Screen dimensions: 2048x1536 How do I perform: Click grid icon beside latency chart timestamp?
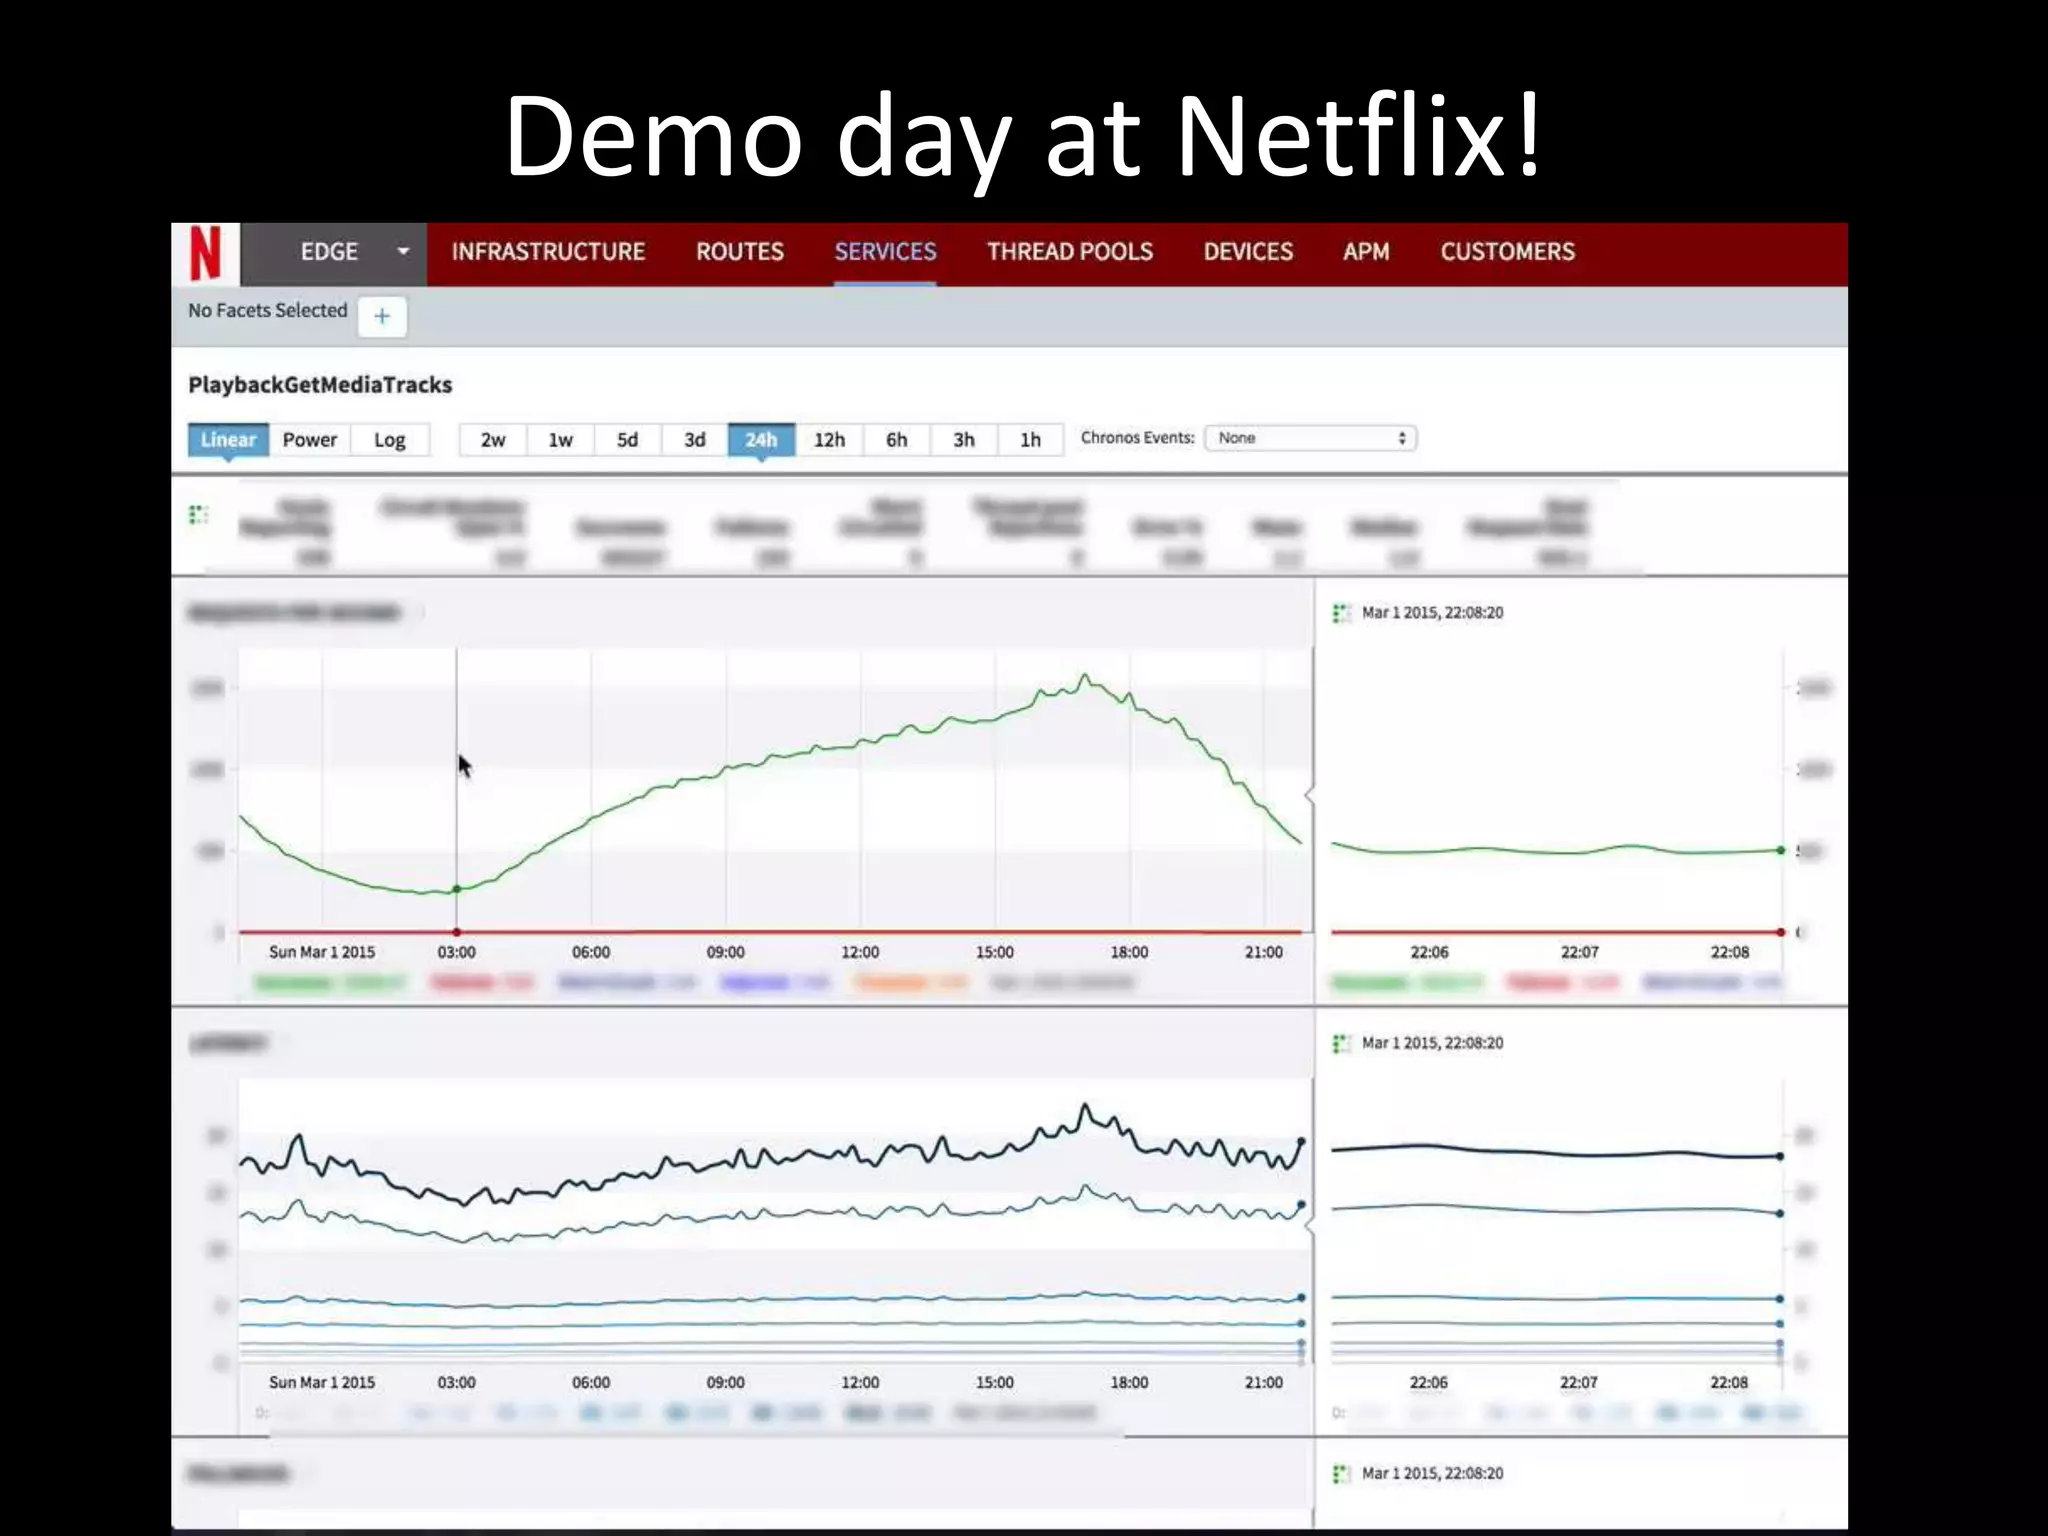tap(1341, 1044)
